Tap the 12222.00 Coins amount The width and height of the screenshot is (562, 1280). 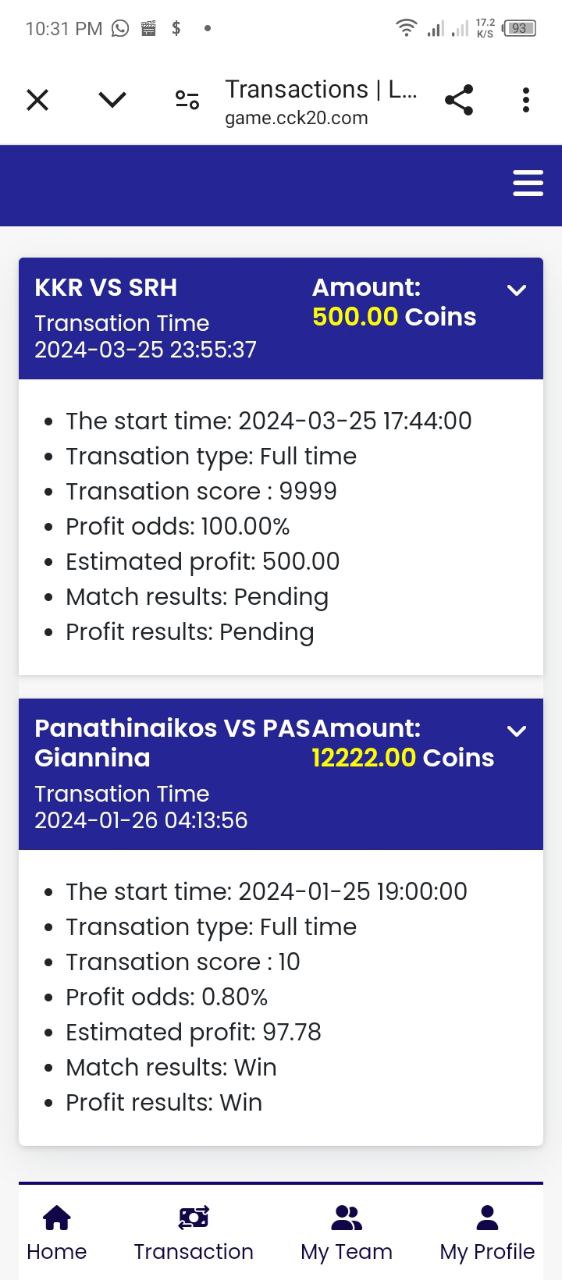pyautogui.click(x=403, y=758)
